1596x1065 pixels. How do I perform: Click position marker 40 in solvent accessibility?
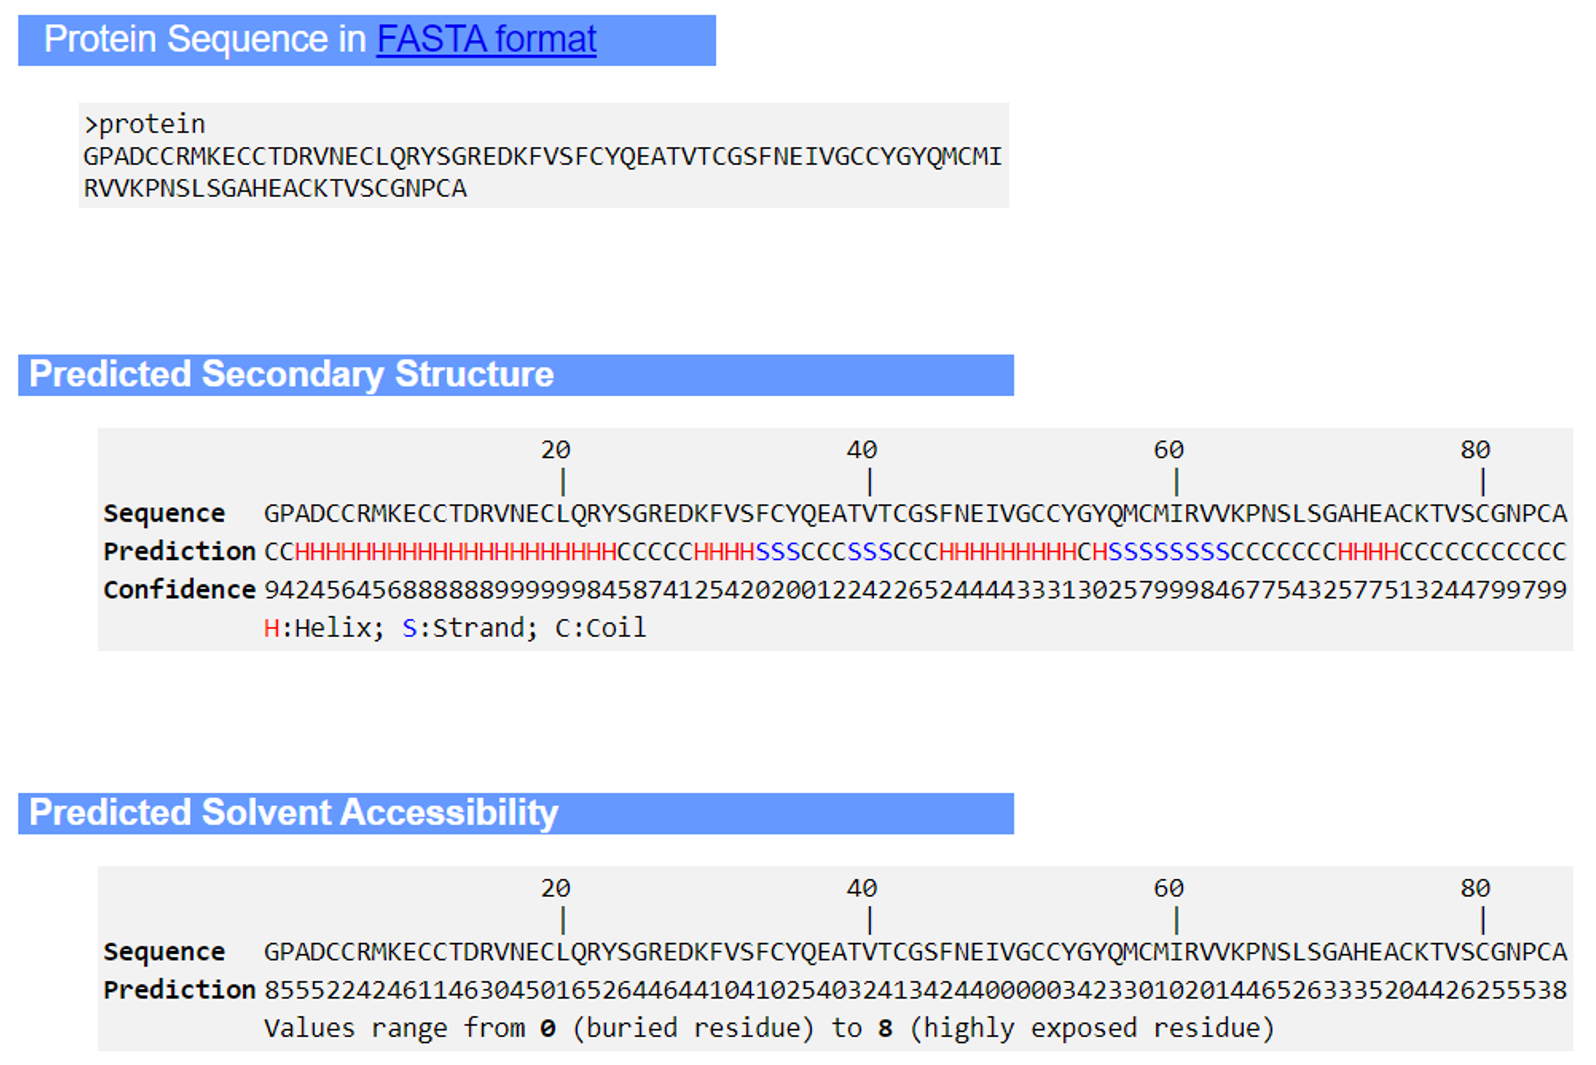pos(862,888)
